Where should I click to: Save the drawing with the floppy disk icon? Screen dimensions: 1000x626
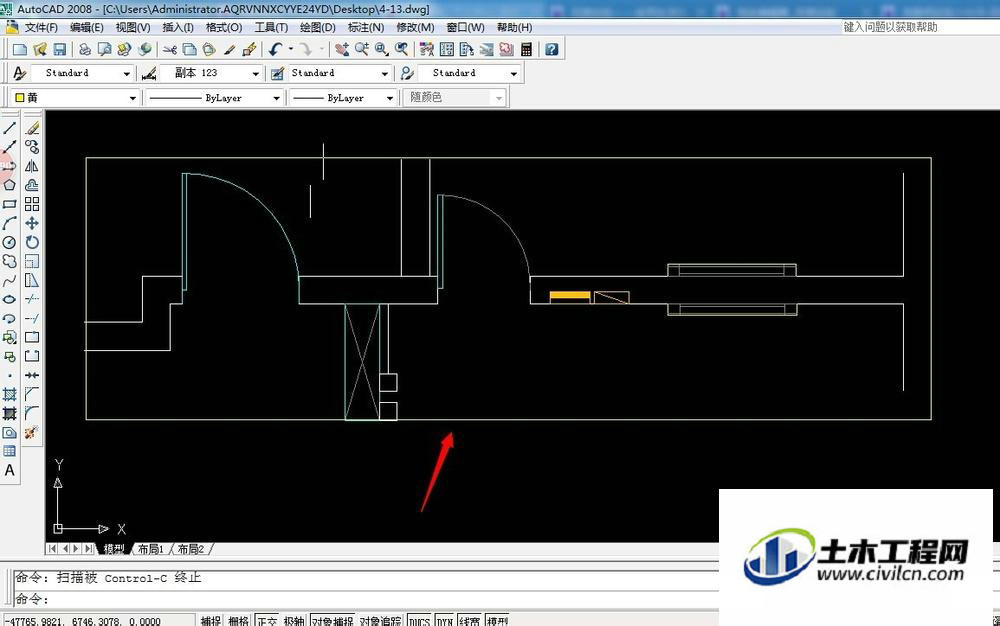coord(60,49)
